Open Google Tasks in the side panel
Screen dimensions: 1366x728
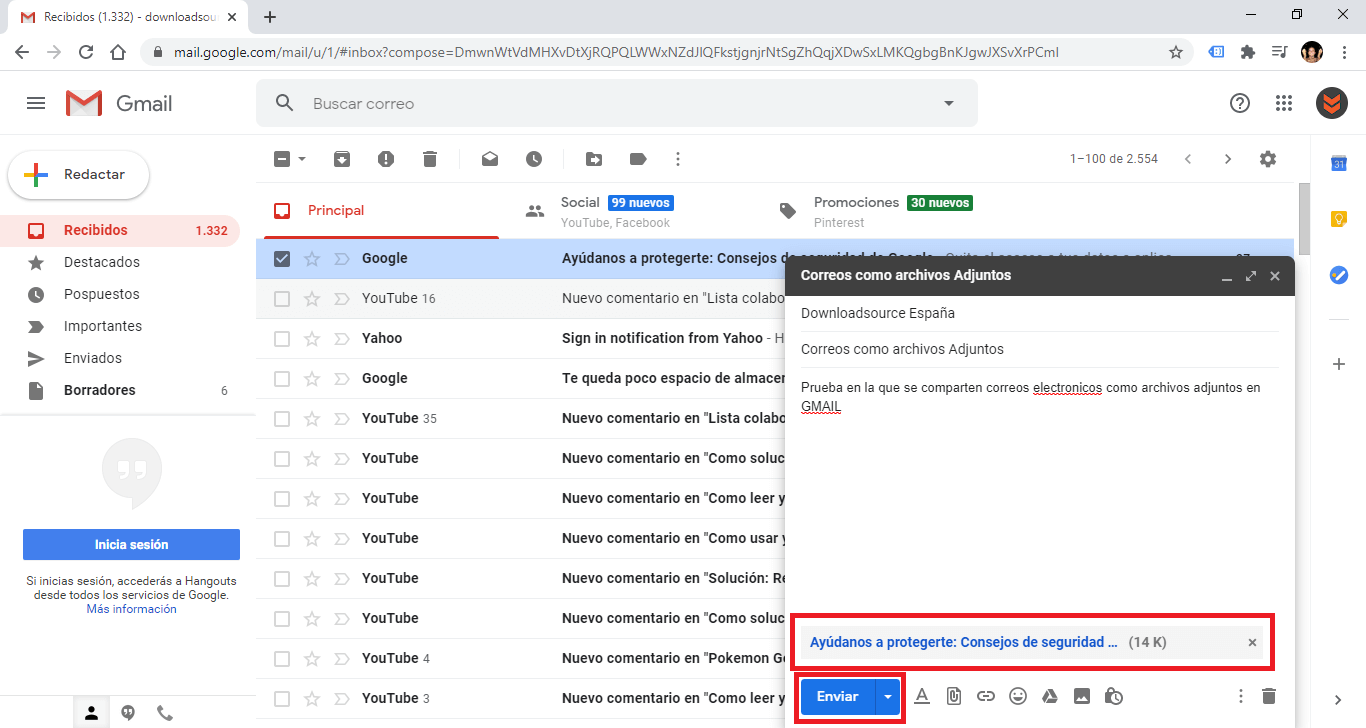point(1339,275)
